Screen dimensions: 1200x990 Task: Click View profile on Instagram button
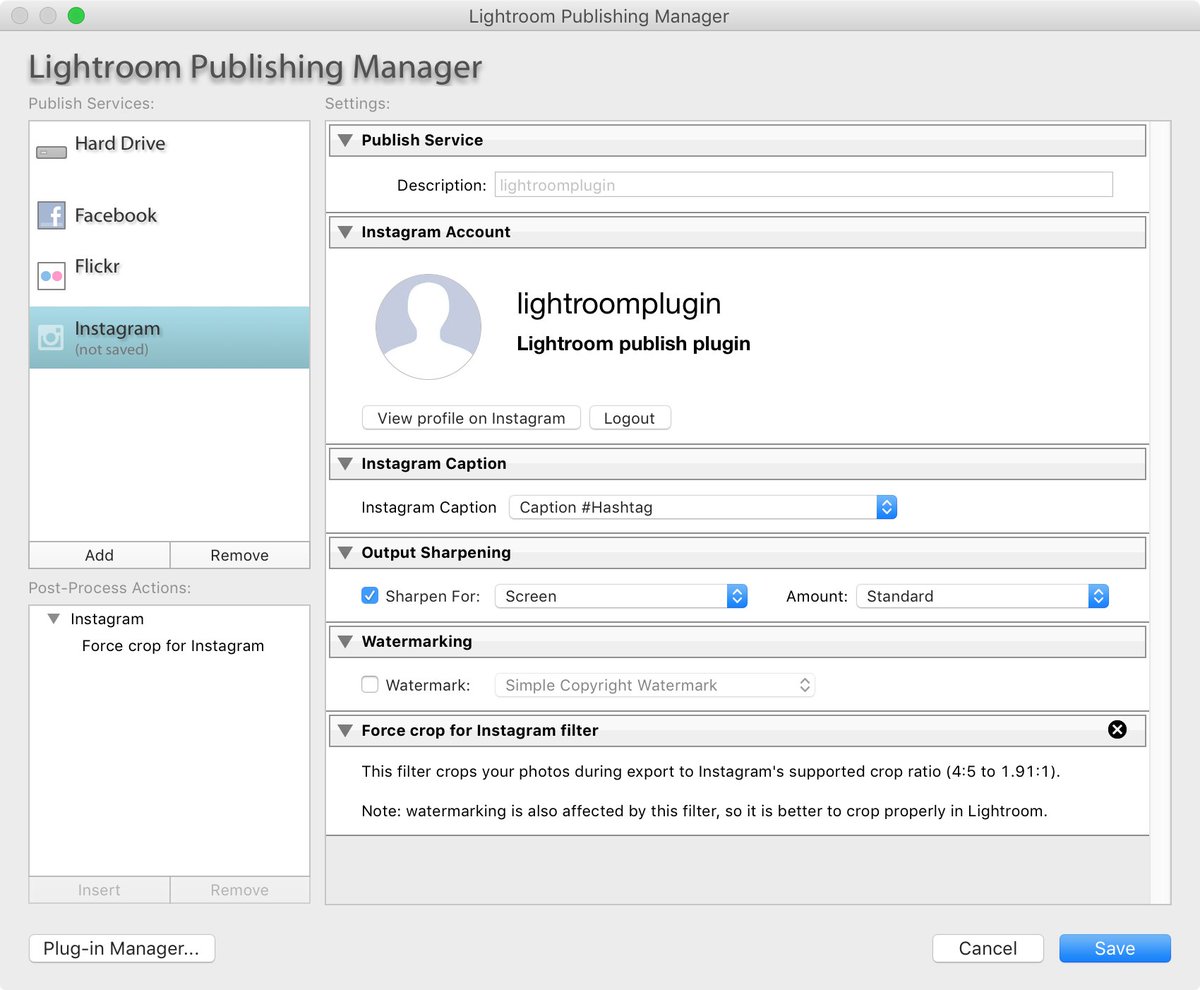tap(471, 418)
